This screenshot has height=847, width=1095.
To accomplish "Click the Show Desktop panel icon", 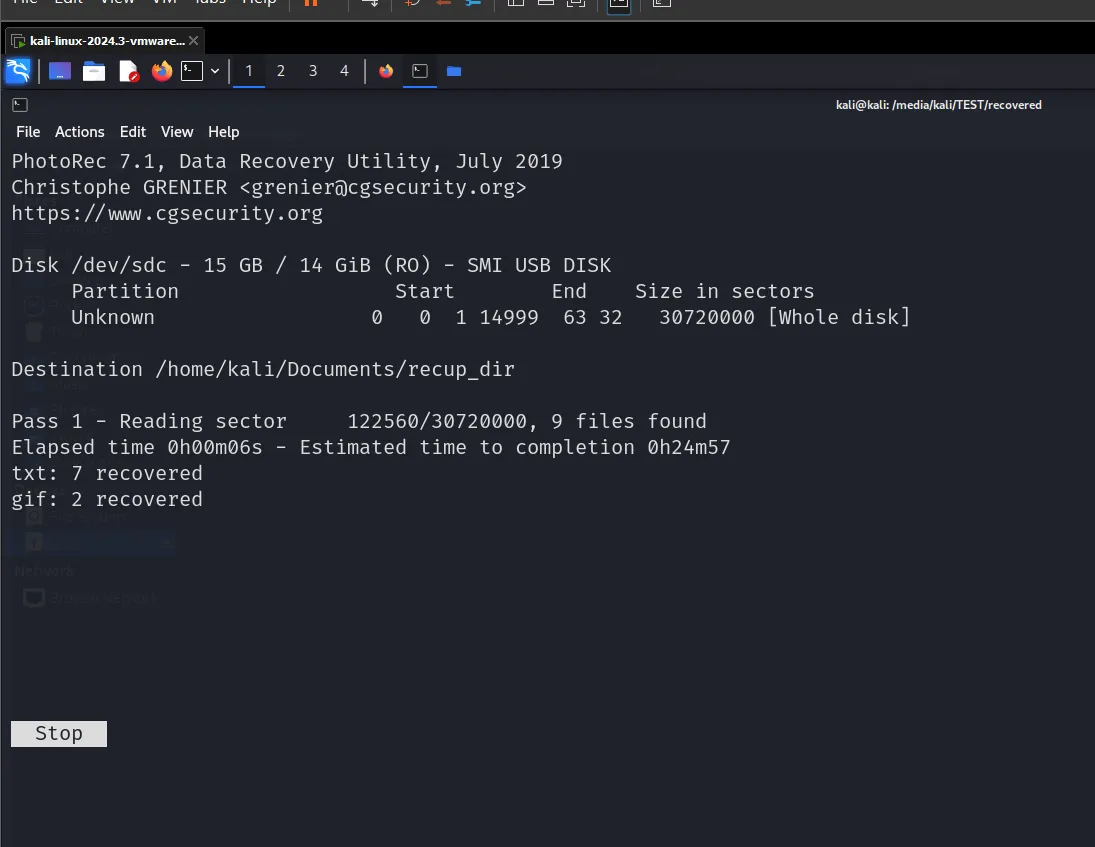I will click(60, 71).
